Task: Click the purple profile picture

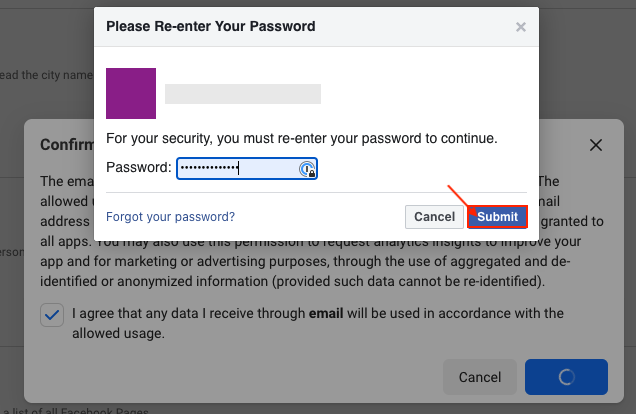Action: point(131,93)
